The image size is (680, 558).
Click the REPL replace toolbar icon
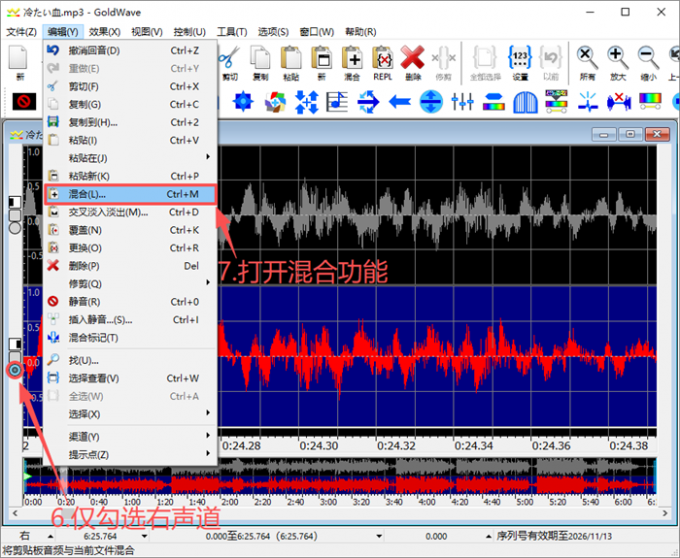(x=382, y=58)
